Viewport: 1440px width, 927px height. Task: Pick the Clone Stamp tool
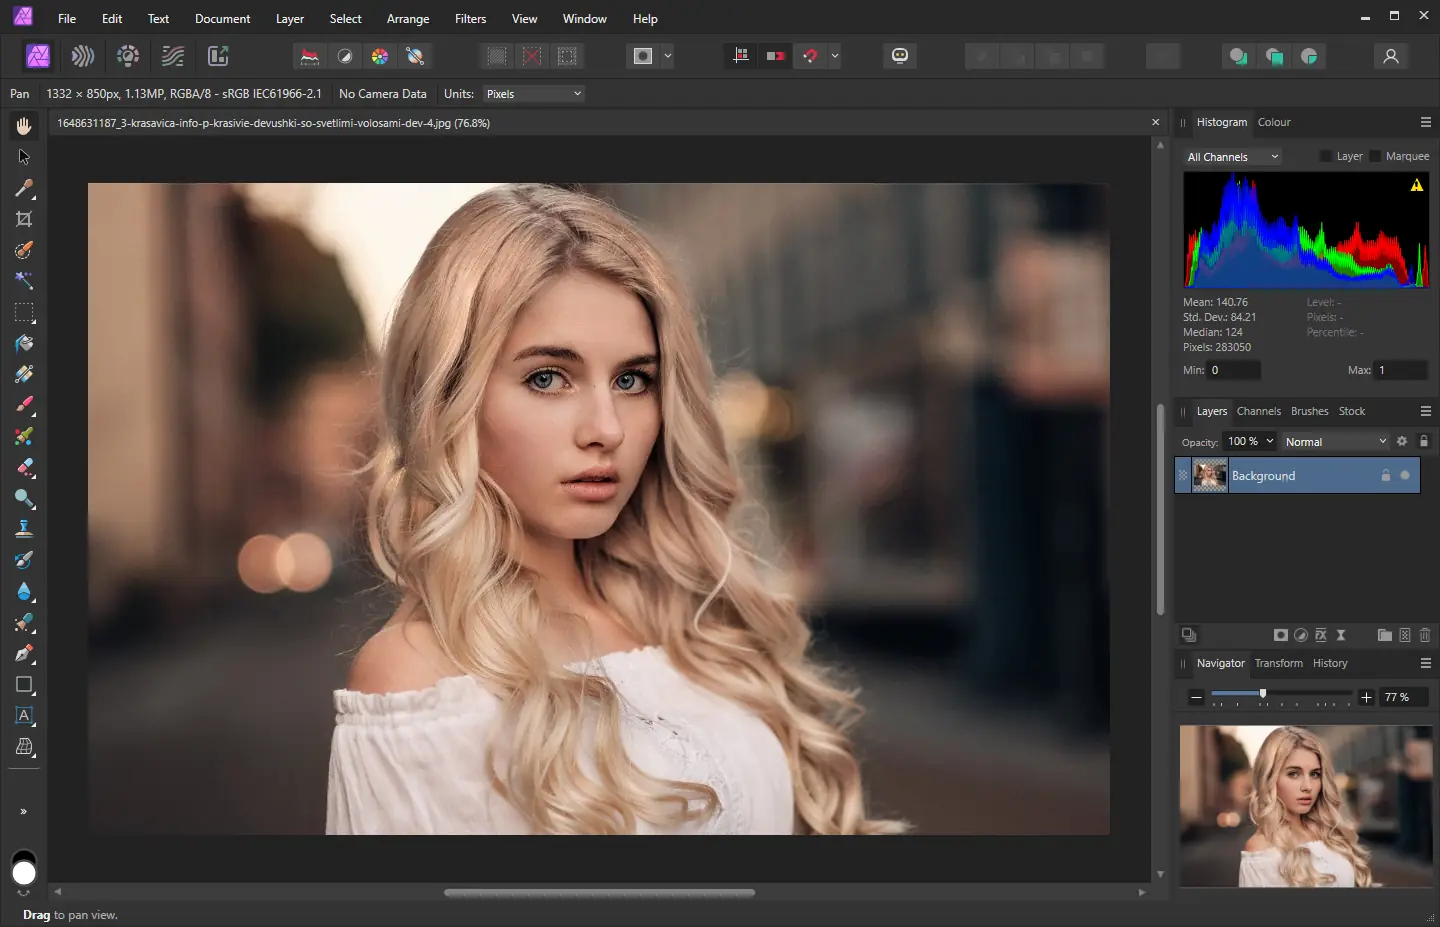pyautogui.click(x=24, y=529)
